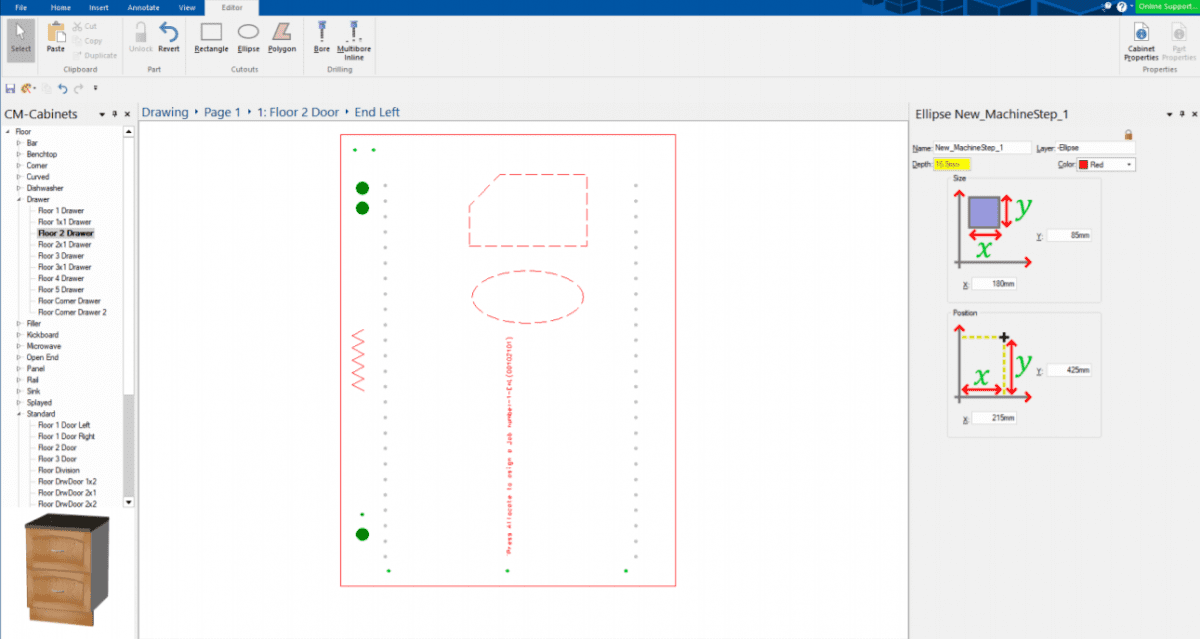
Task: Open the File menu
Action: (x=21, y=7)
